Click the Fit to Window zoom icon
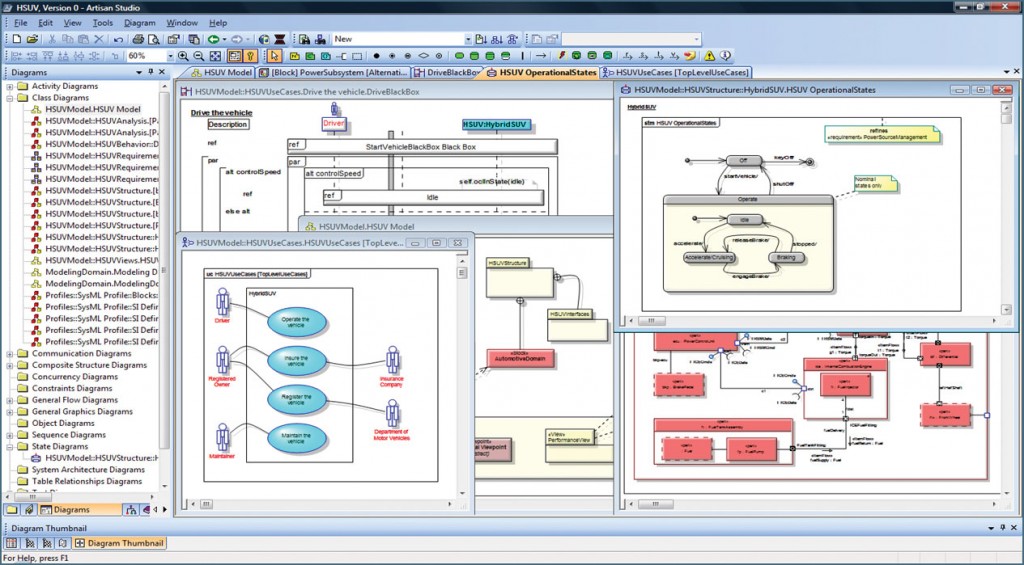This screenshot has width=1024, height=565. 215,56
